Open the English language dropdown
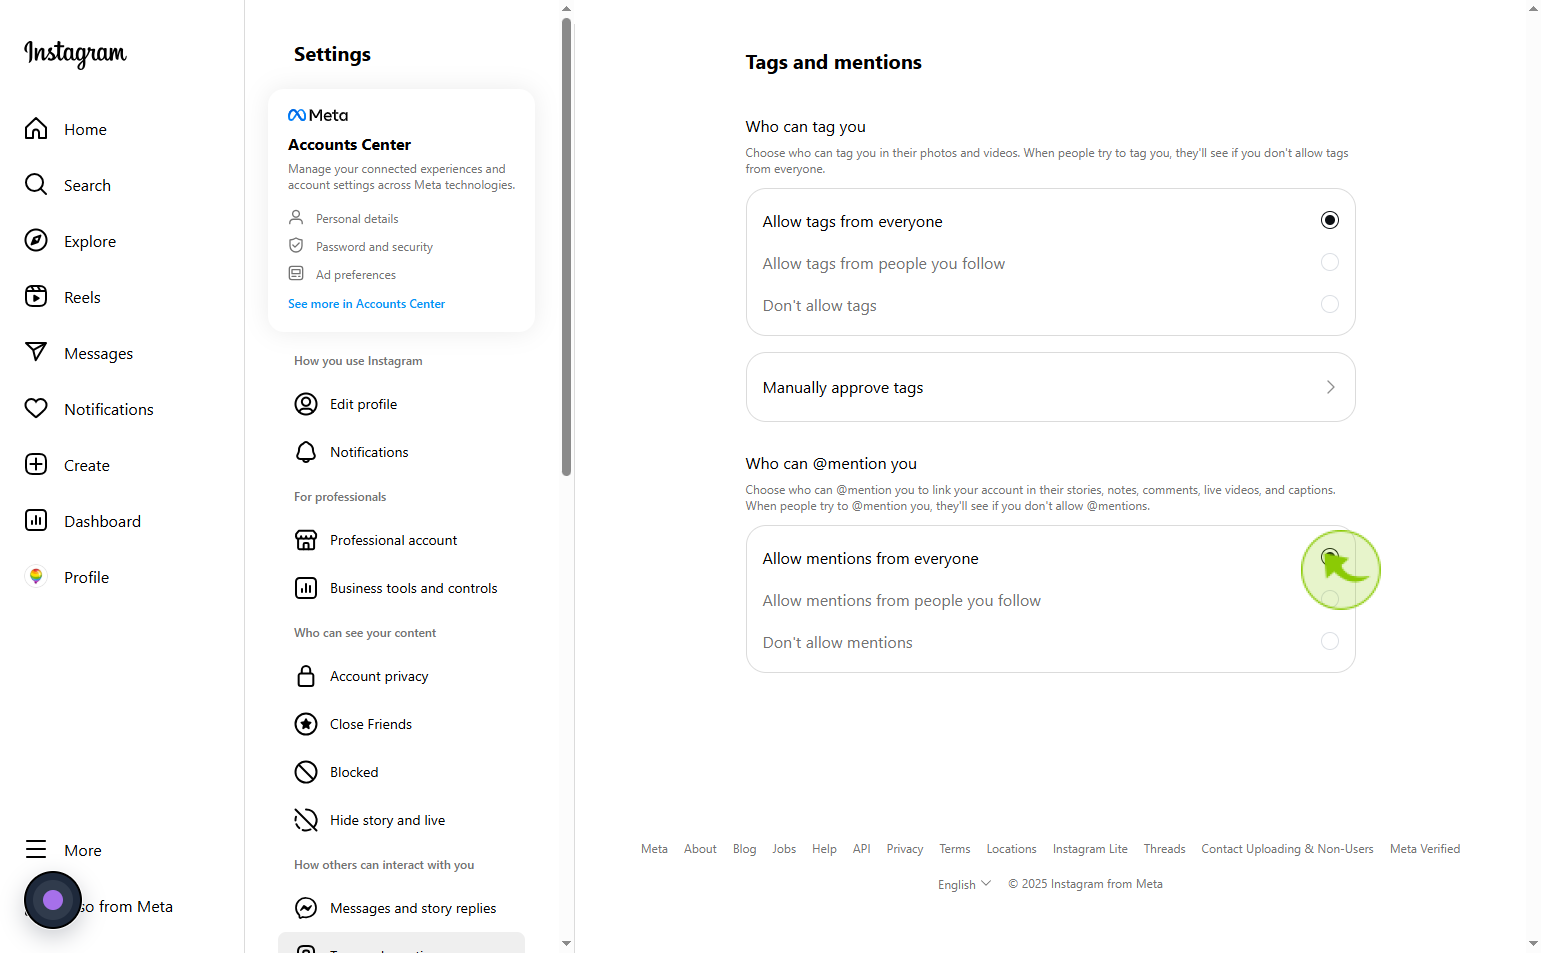1541x953 pixels. coord(964,884)
